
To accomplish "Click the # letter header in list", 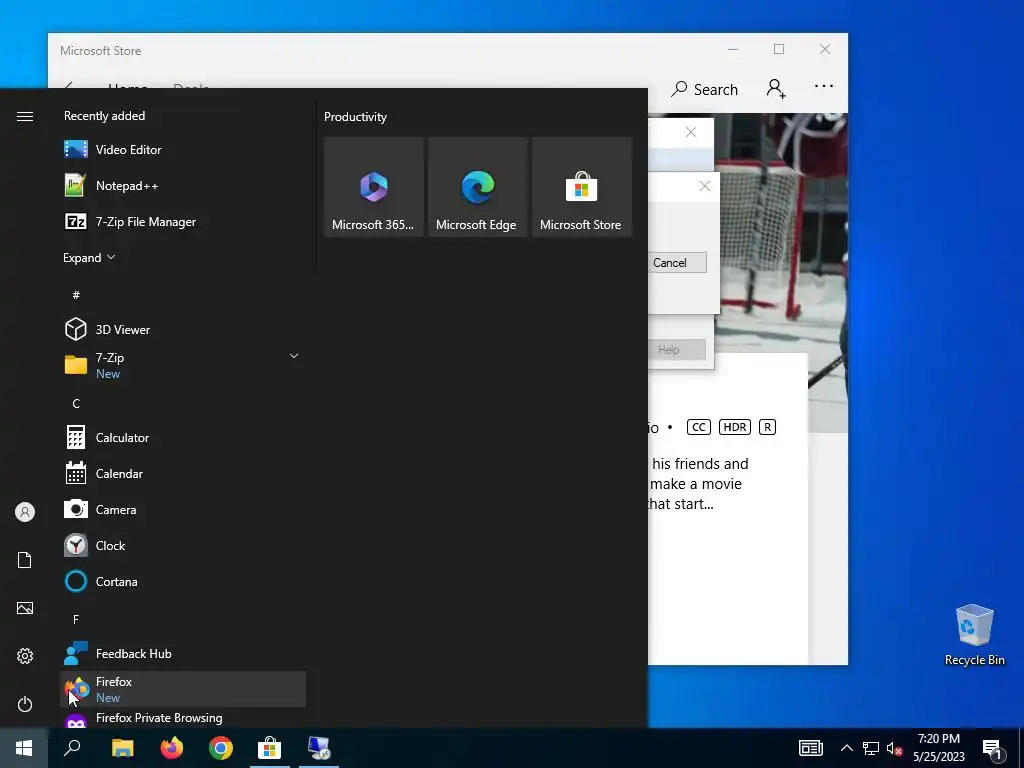I will coord(76,295).
